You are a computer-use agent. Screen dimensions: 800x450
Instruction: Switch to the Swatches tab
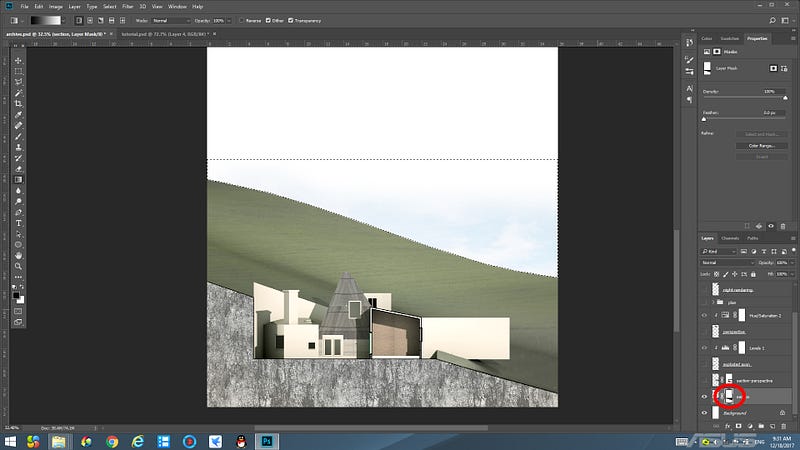point(730,38)
